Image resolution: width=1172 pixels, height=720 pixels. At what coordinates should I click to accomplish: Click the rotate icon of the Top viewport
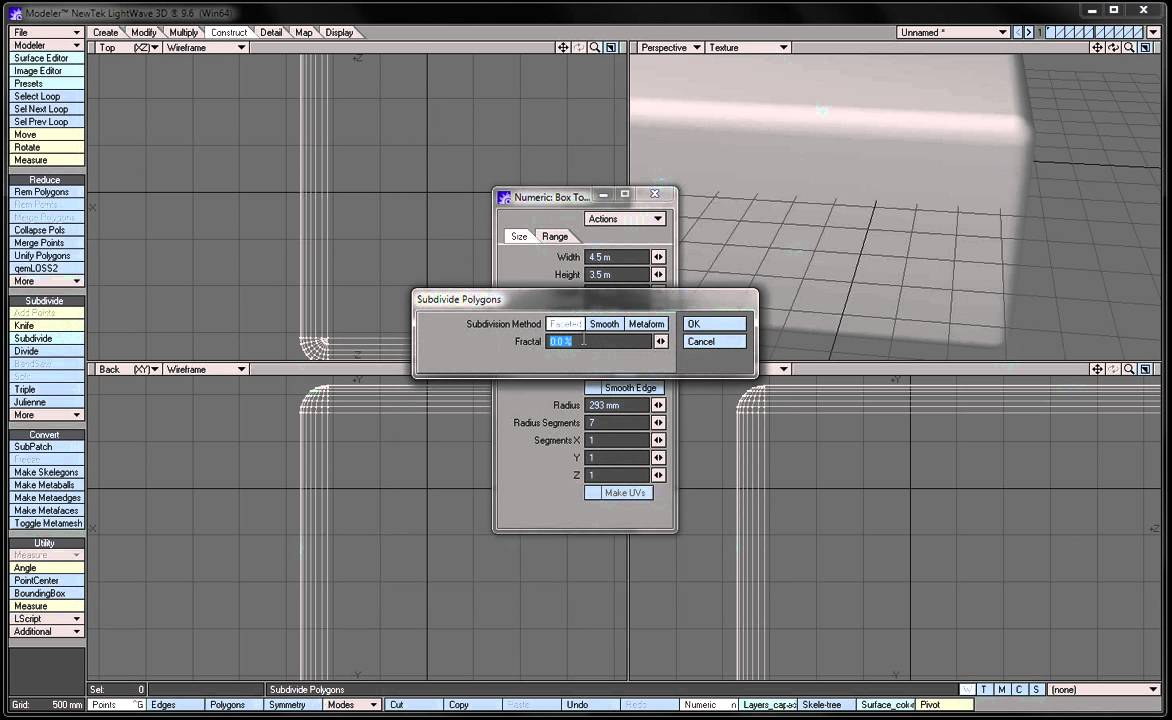point(579,47)
